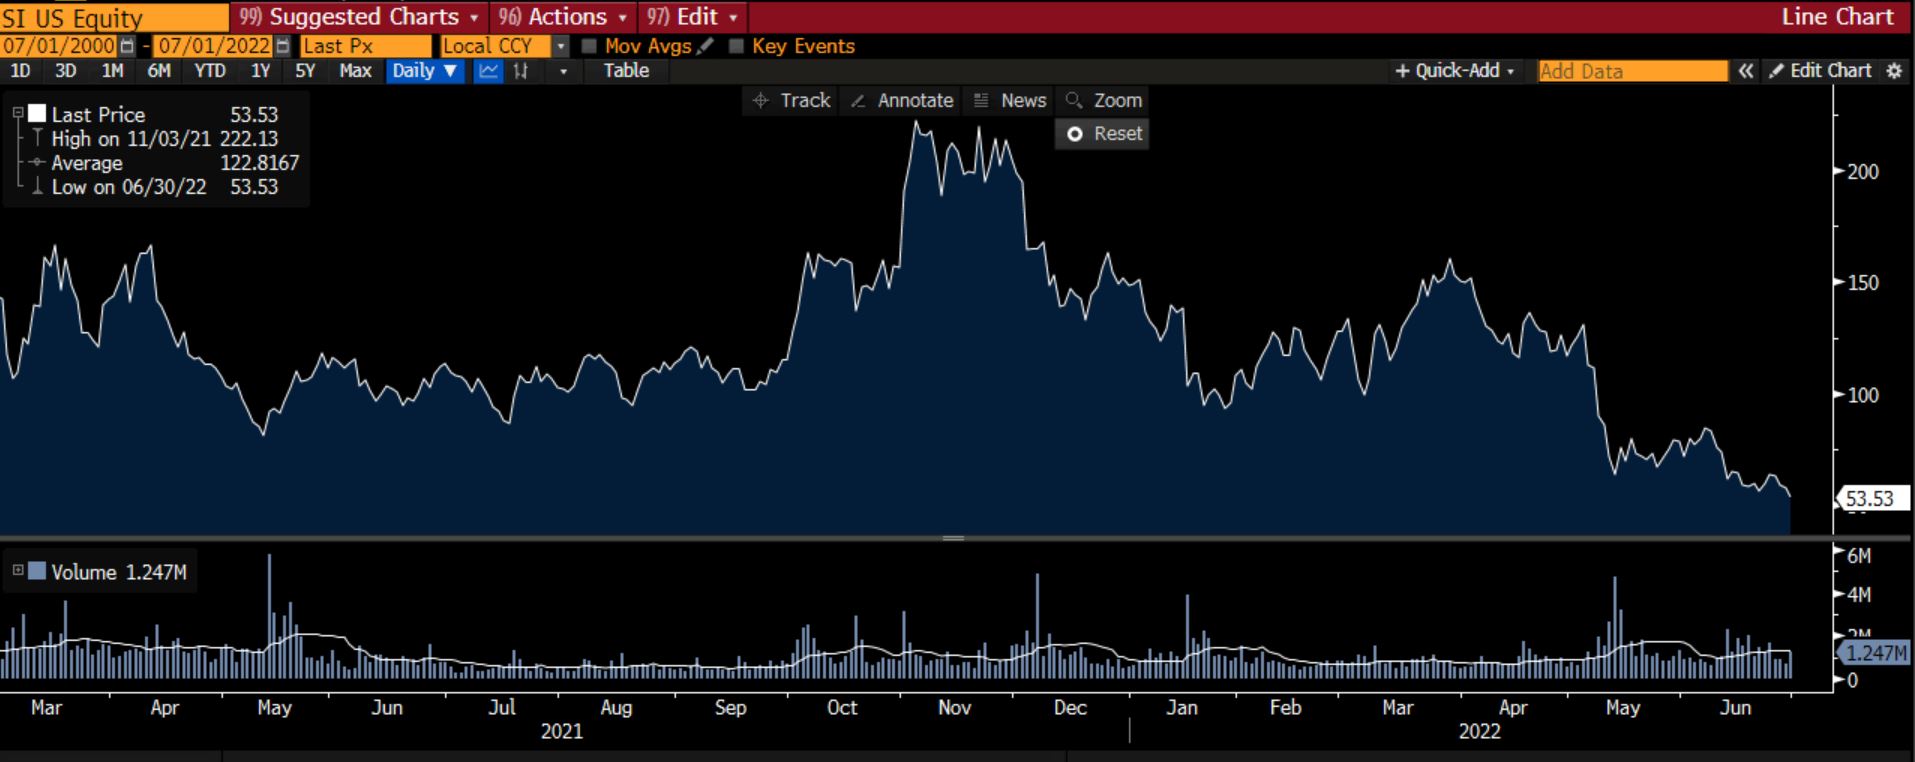Select the Max range tab
1915x762 pixels.
click(x=355, y=71)
